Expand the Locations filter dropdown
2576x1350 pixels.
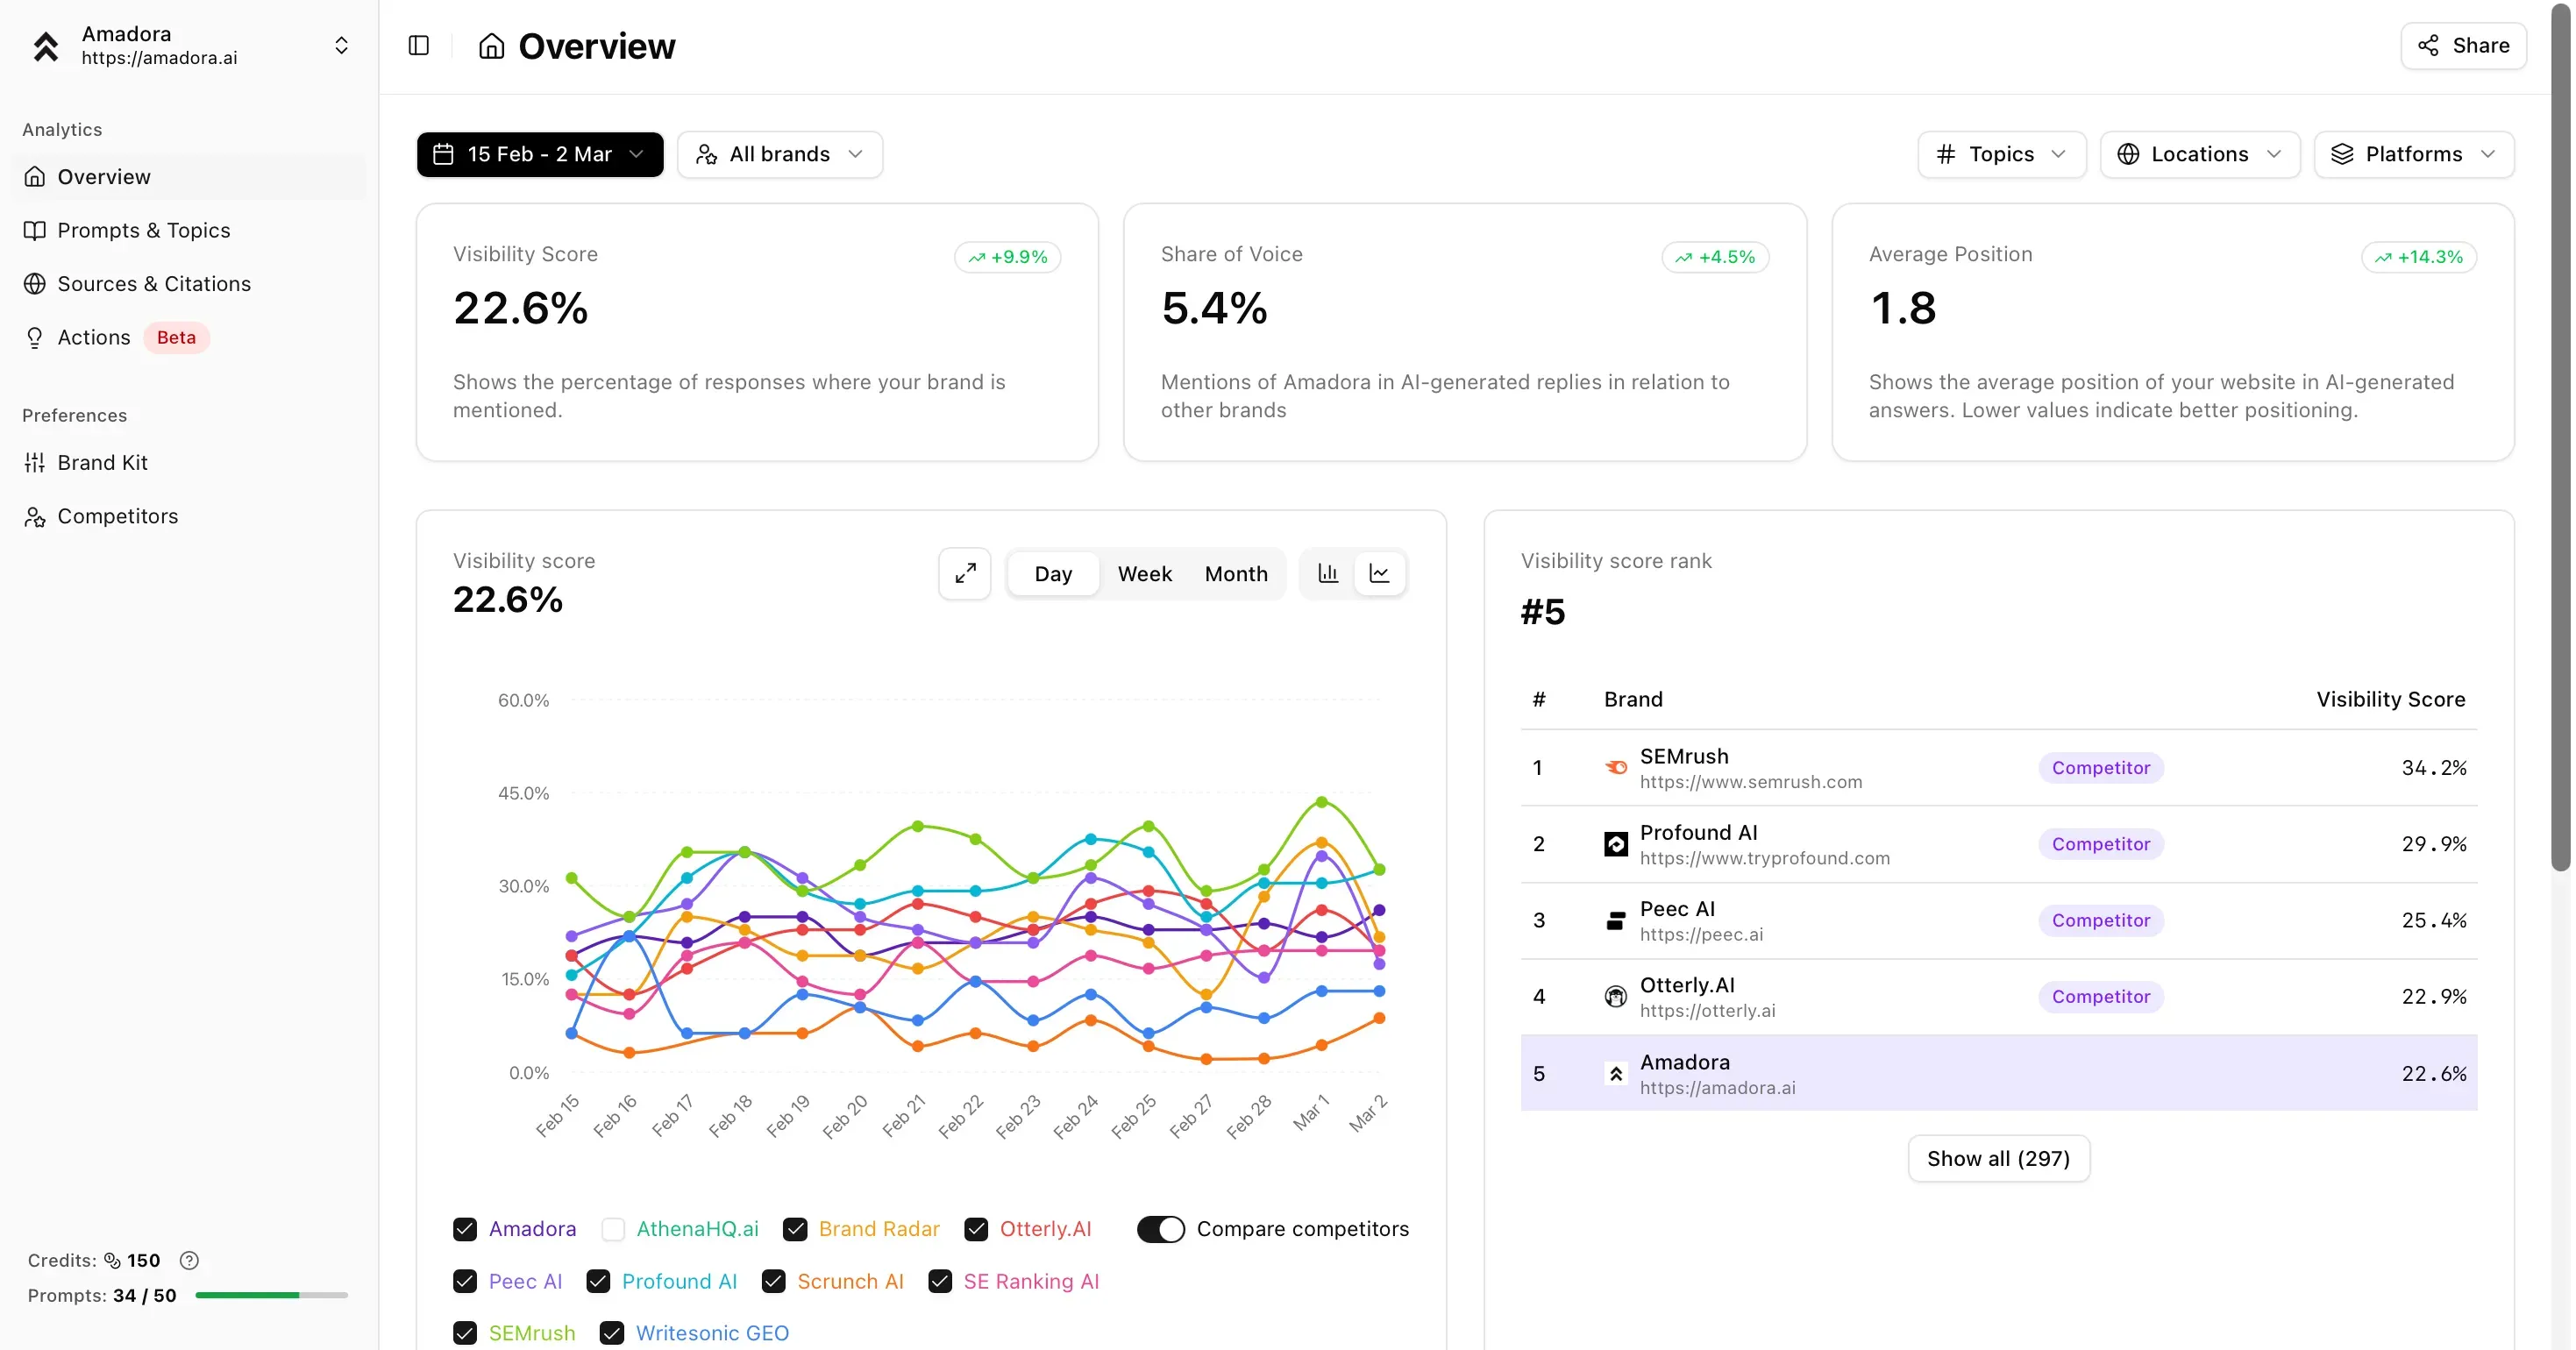(2200, 154)
